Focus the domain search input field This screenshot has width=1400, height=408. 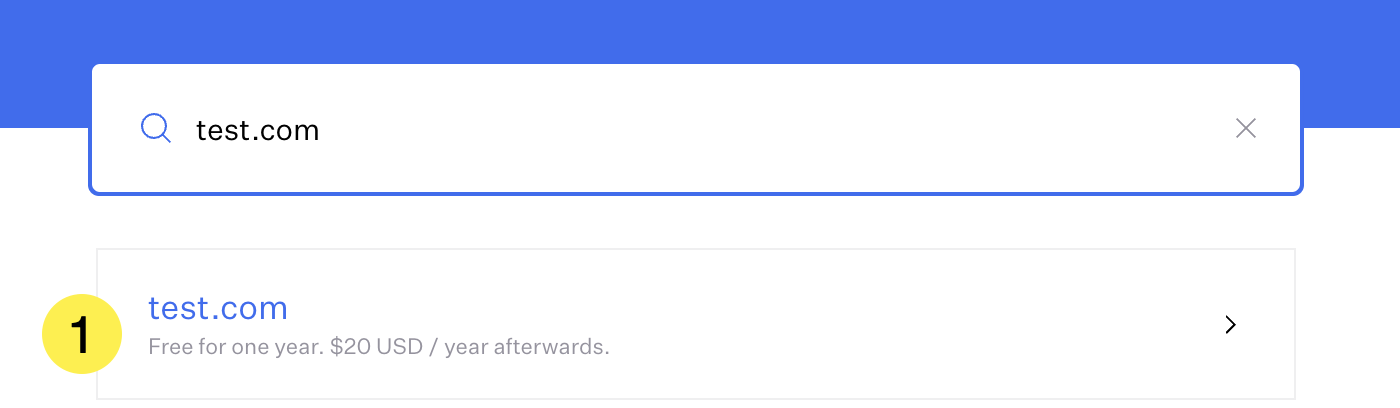tap(700, 129)
